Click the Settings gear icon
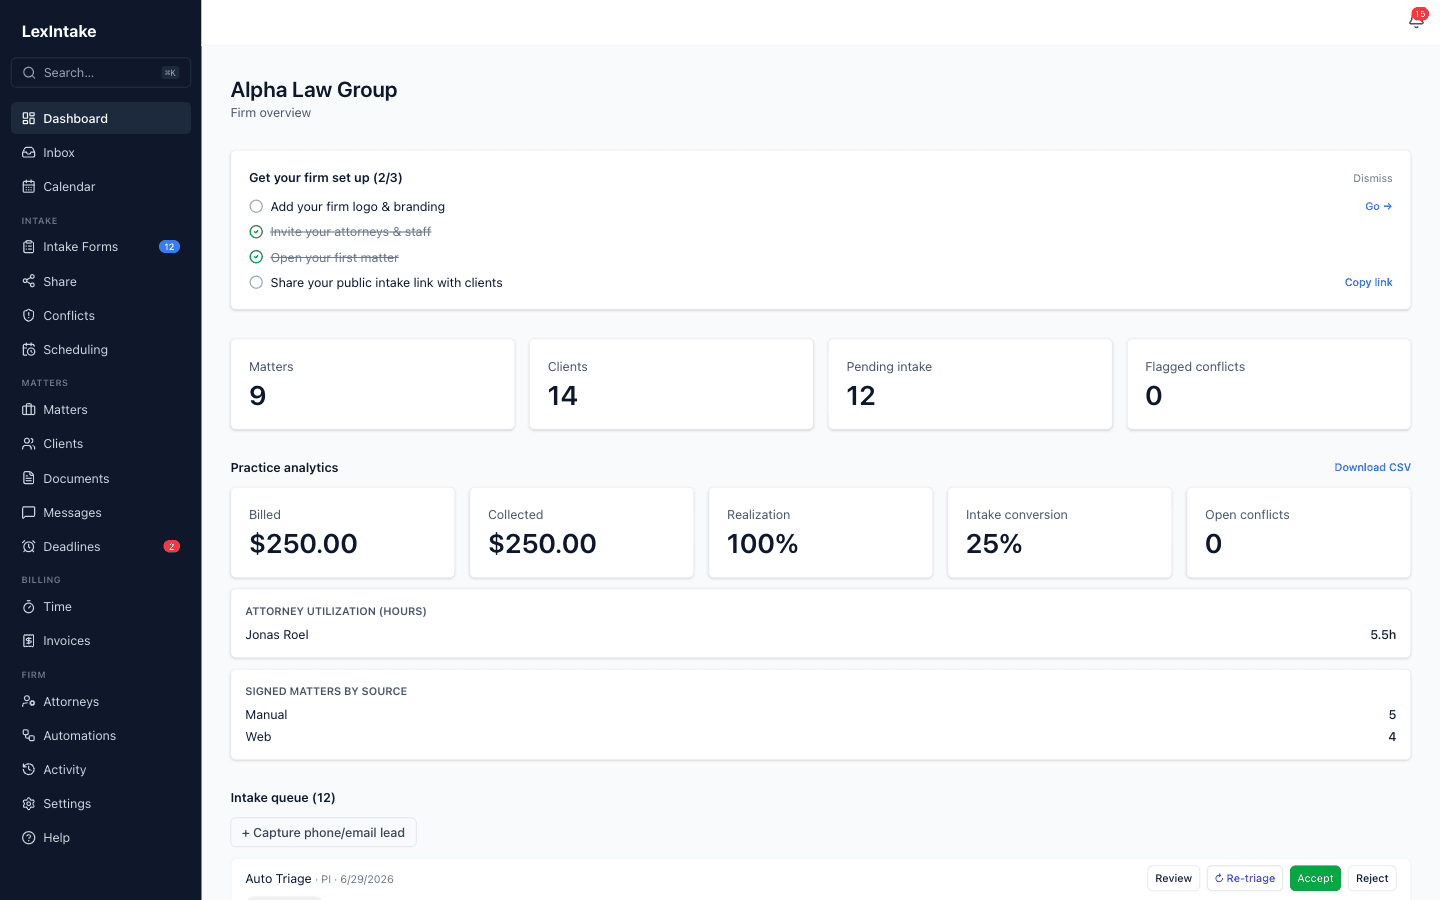 [x=29, y=803]
